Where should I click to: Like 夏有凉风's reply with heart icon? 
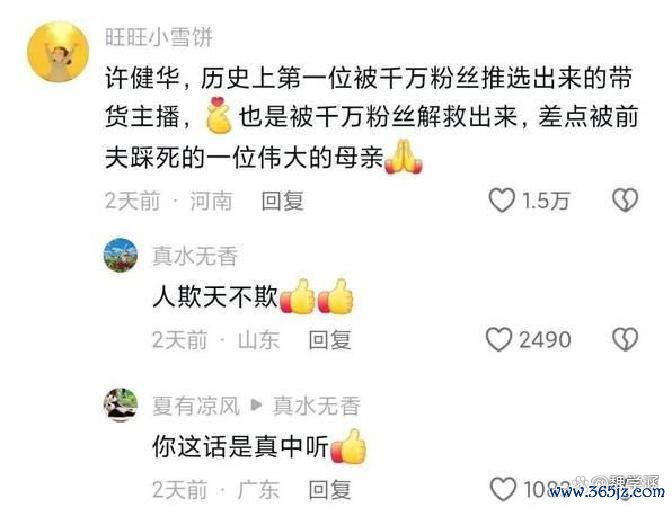tap(502, 489)
